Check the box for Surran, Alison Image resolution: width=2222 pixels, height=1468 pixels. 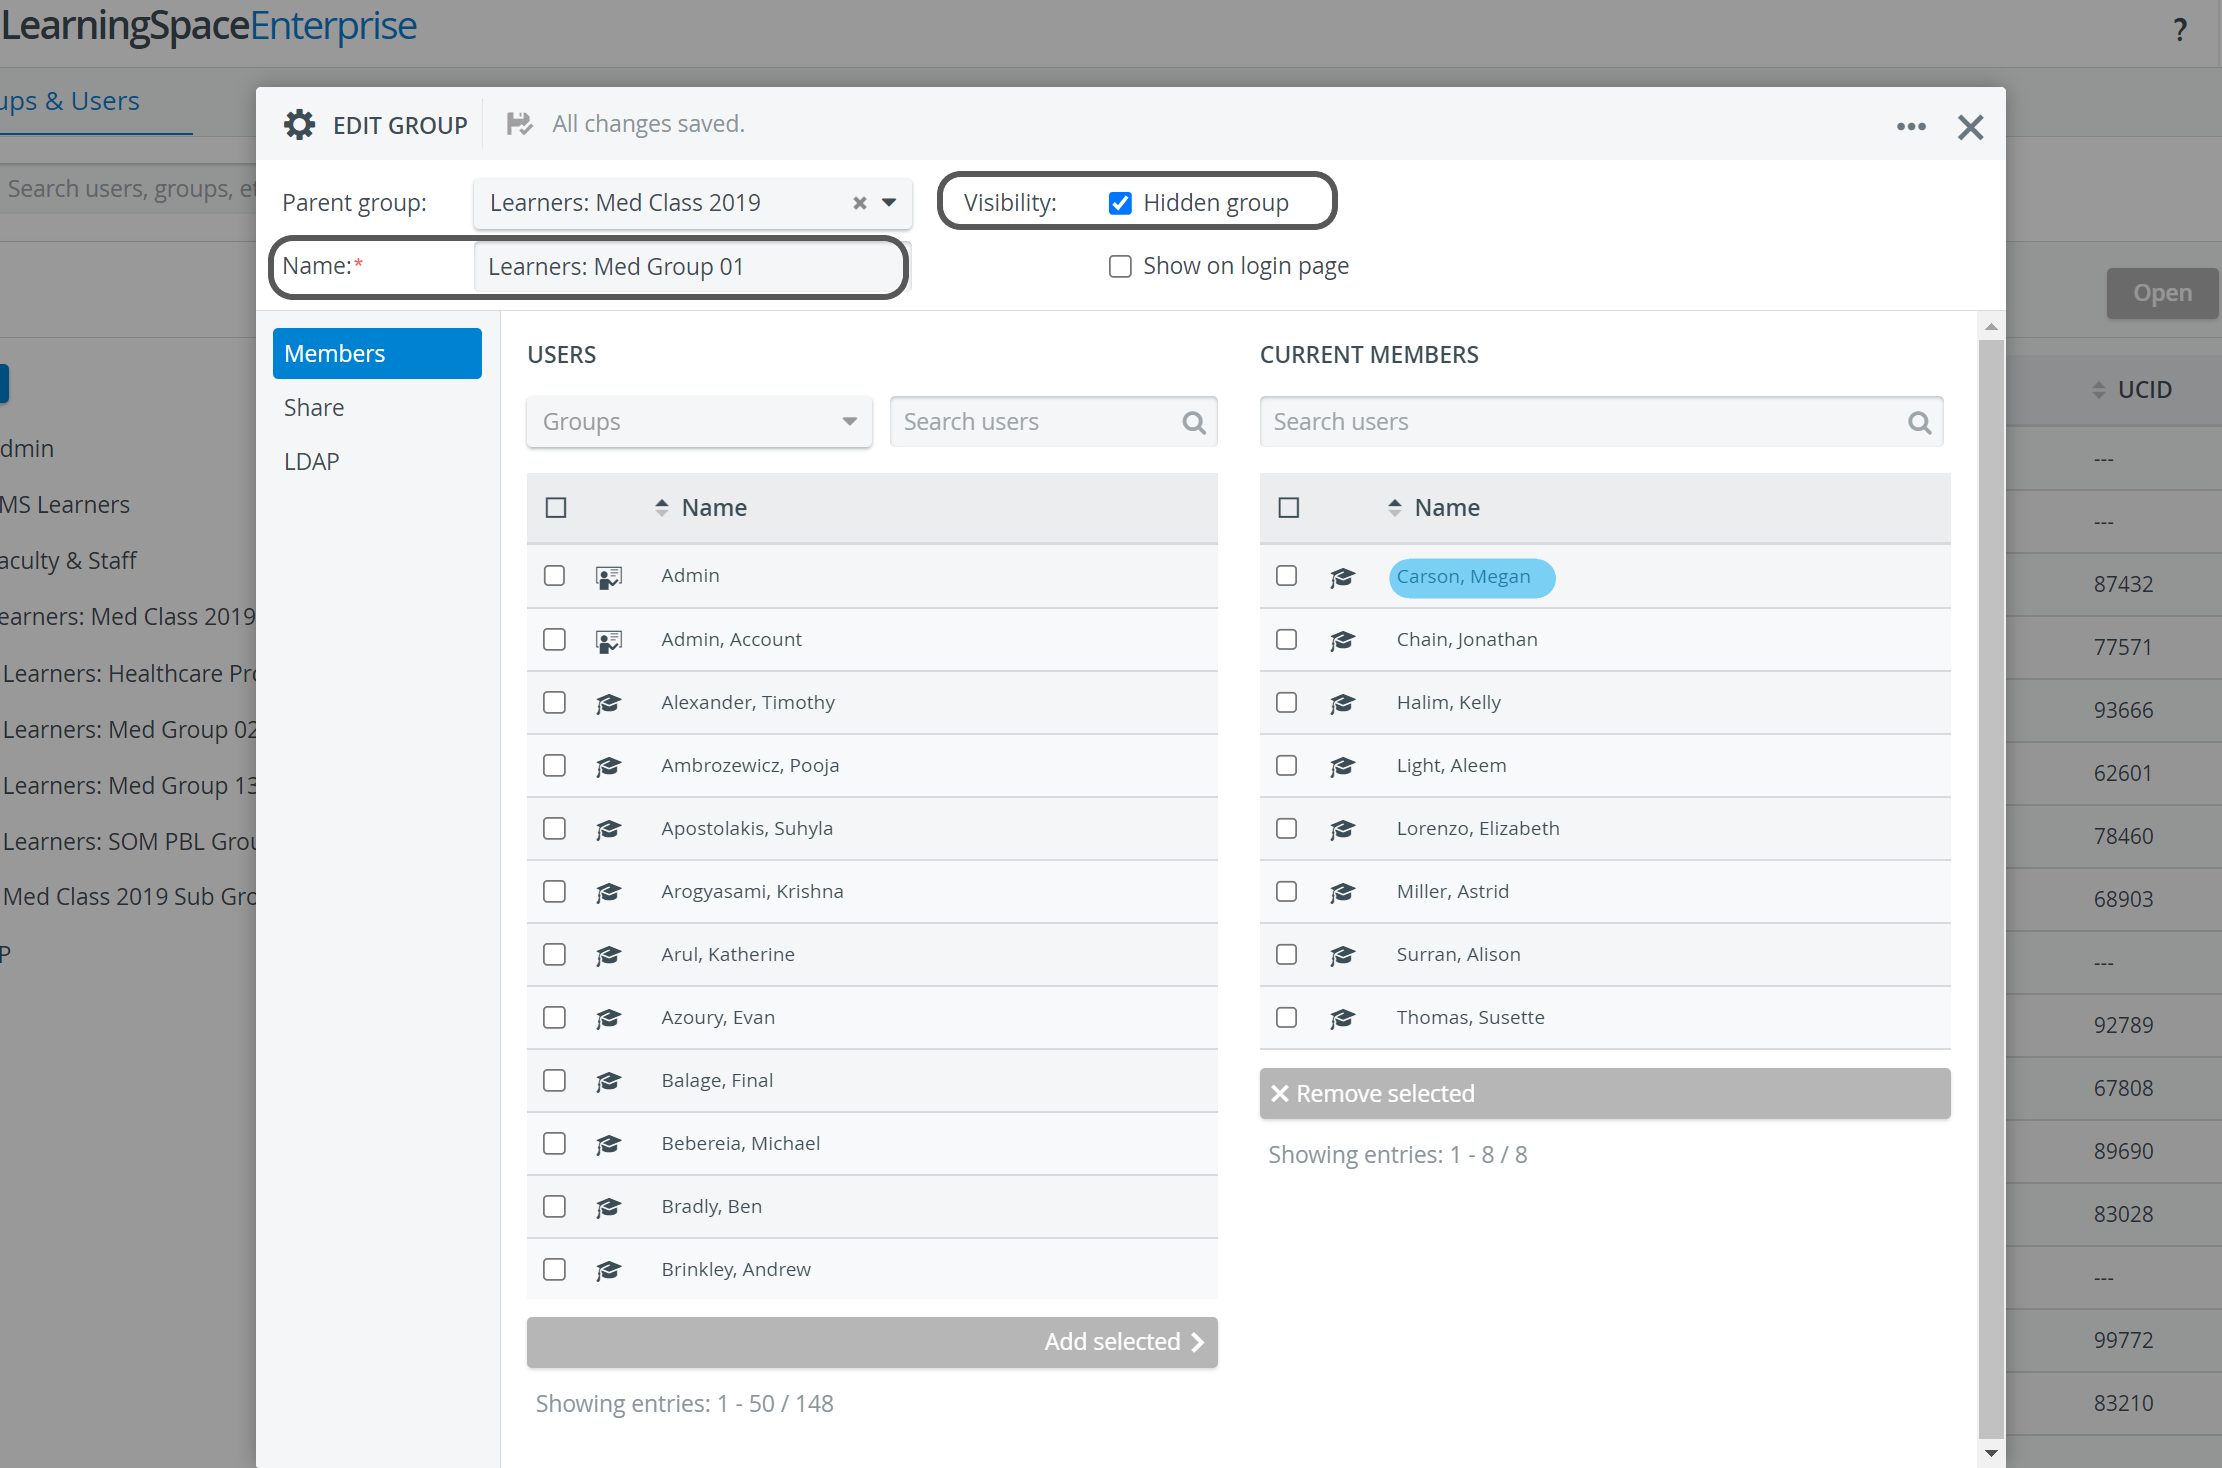[x=1287, y=955]
